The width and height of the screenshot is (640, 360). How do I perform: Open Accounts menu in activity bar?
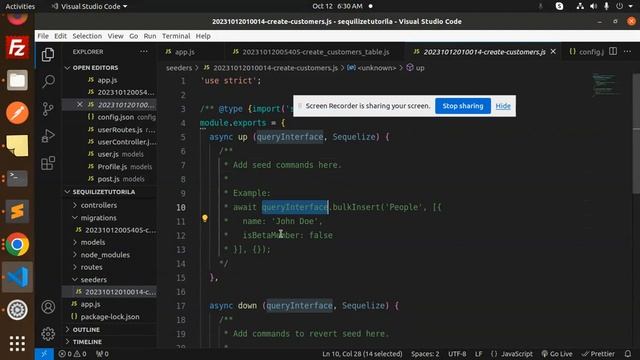click(x=48, y=307)
